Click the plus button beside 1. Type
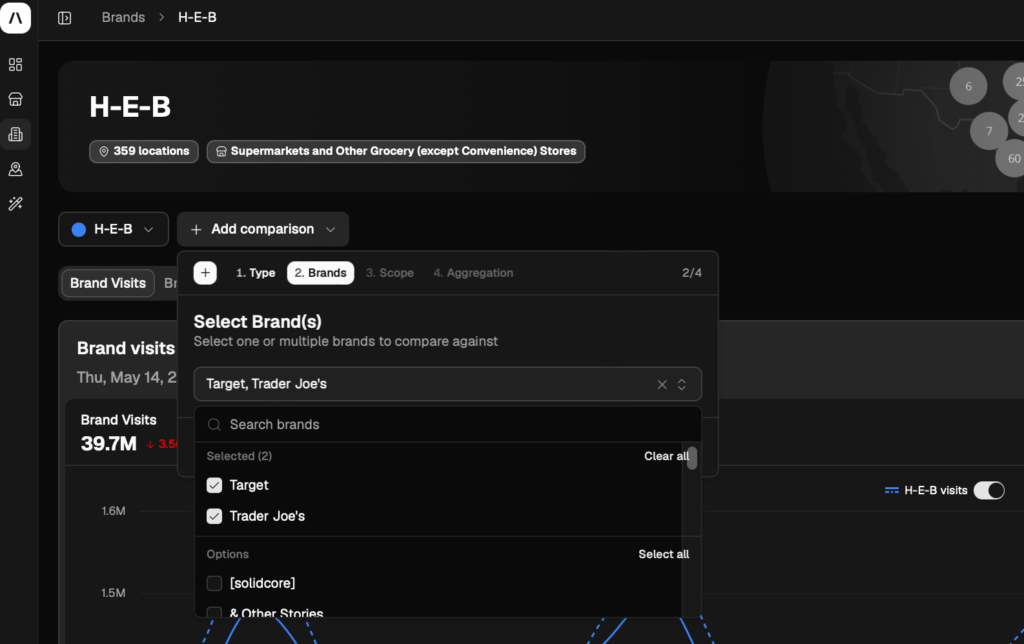Image resolution: width=1024 pixels, height=644 pixels. coord(205,273)
